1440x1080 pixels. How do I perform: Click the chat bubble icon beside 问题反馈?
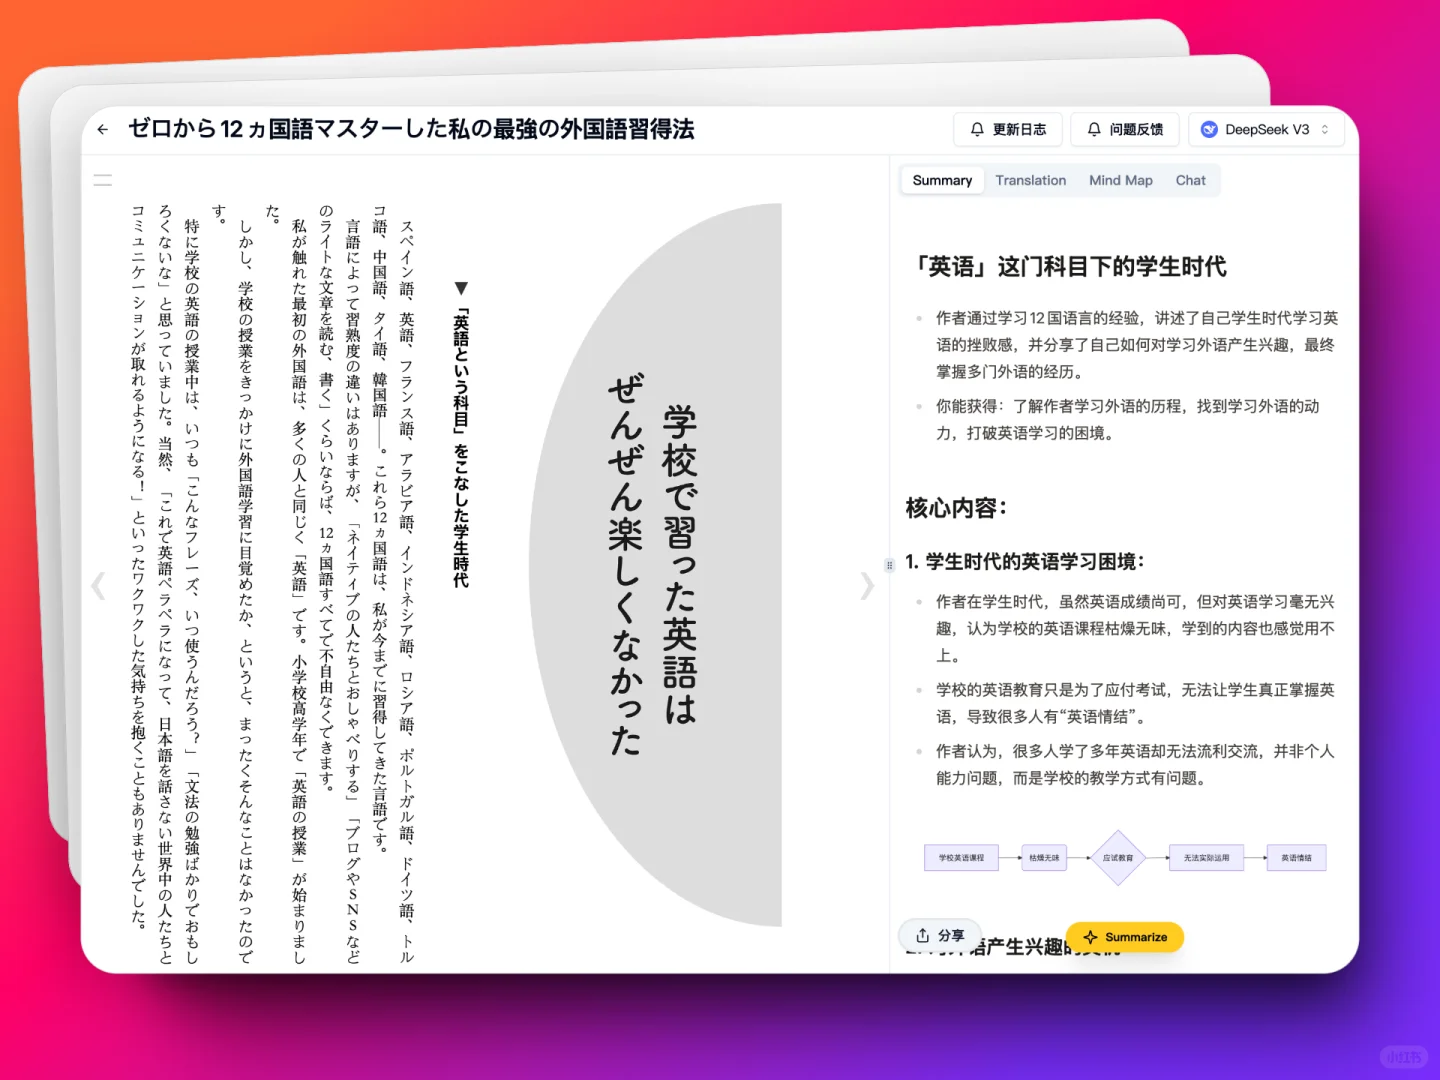1094,129
